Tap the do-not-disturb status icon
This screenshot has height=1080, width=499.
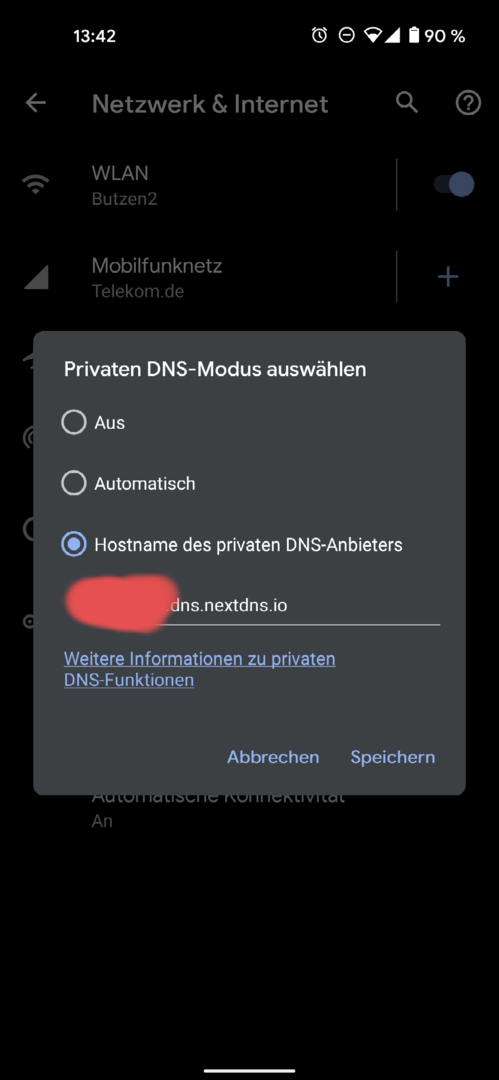tap(347, 35)
